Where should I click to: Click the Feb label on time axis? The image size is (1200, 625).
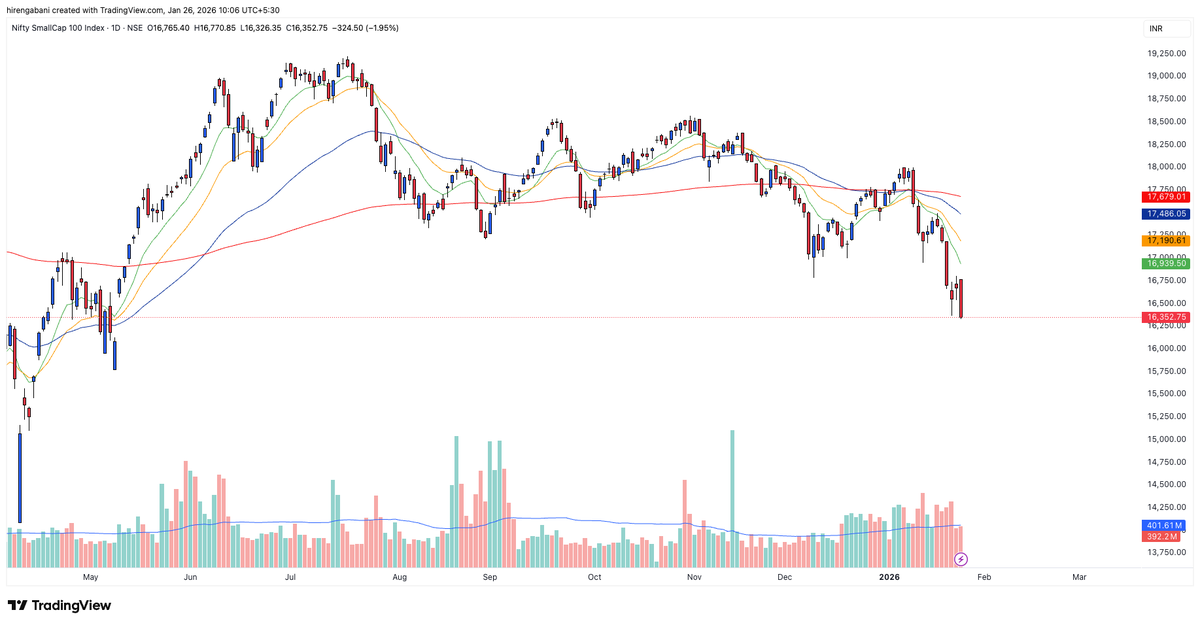[x=985, y=577]
